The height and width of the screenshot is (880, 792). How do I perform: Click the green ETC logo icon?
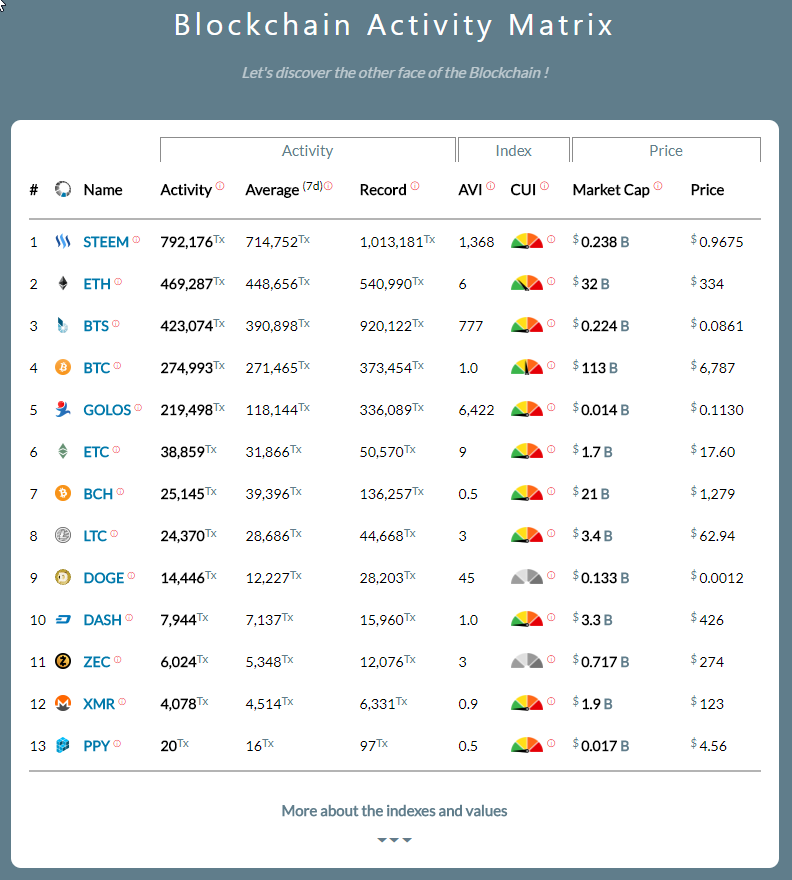point(63,451)
